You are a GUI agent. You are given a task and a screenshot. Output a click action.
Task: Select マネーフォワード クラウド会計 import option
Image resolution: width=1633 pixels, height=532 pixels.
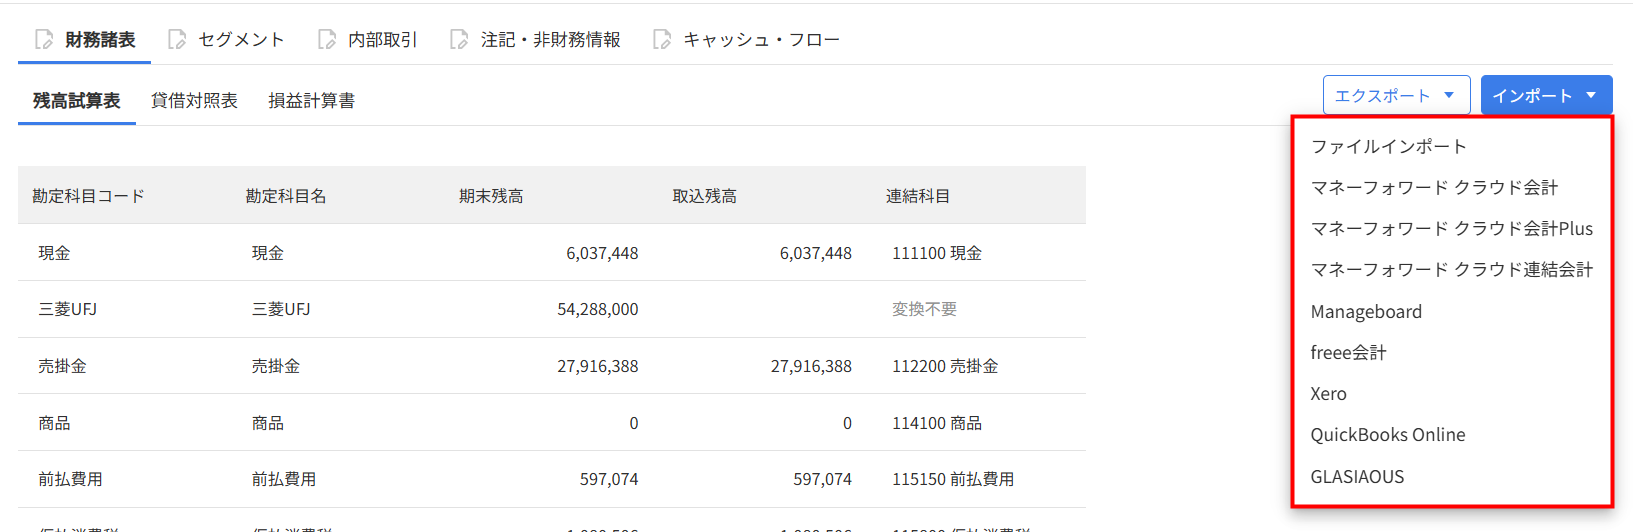(1434, 188)
